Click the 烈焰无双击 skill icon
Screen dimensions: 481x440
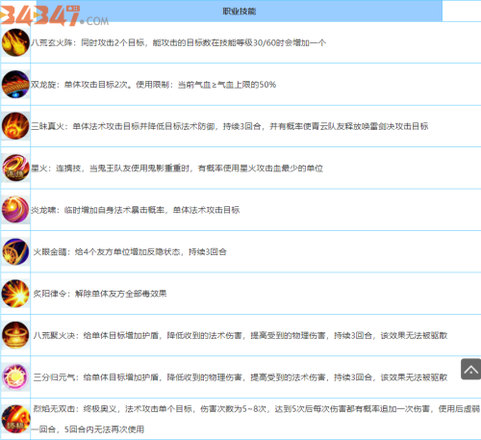[15, 419]
